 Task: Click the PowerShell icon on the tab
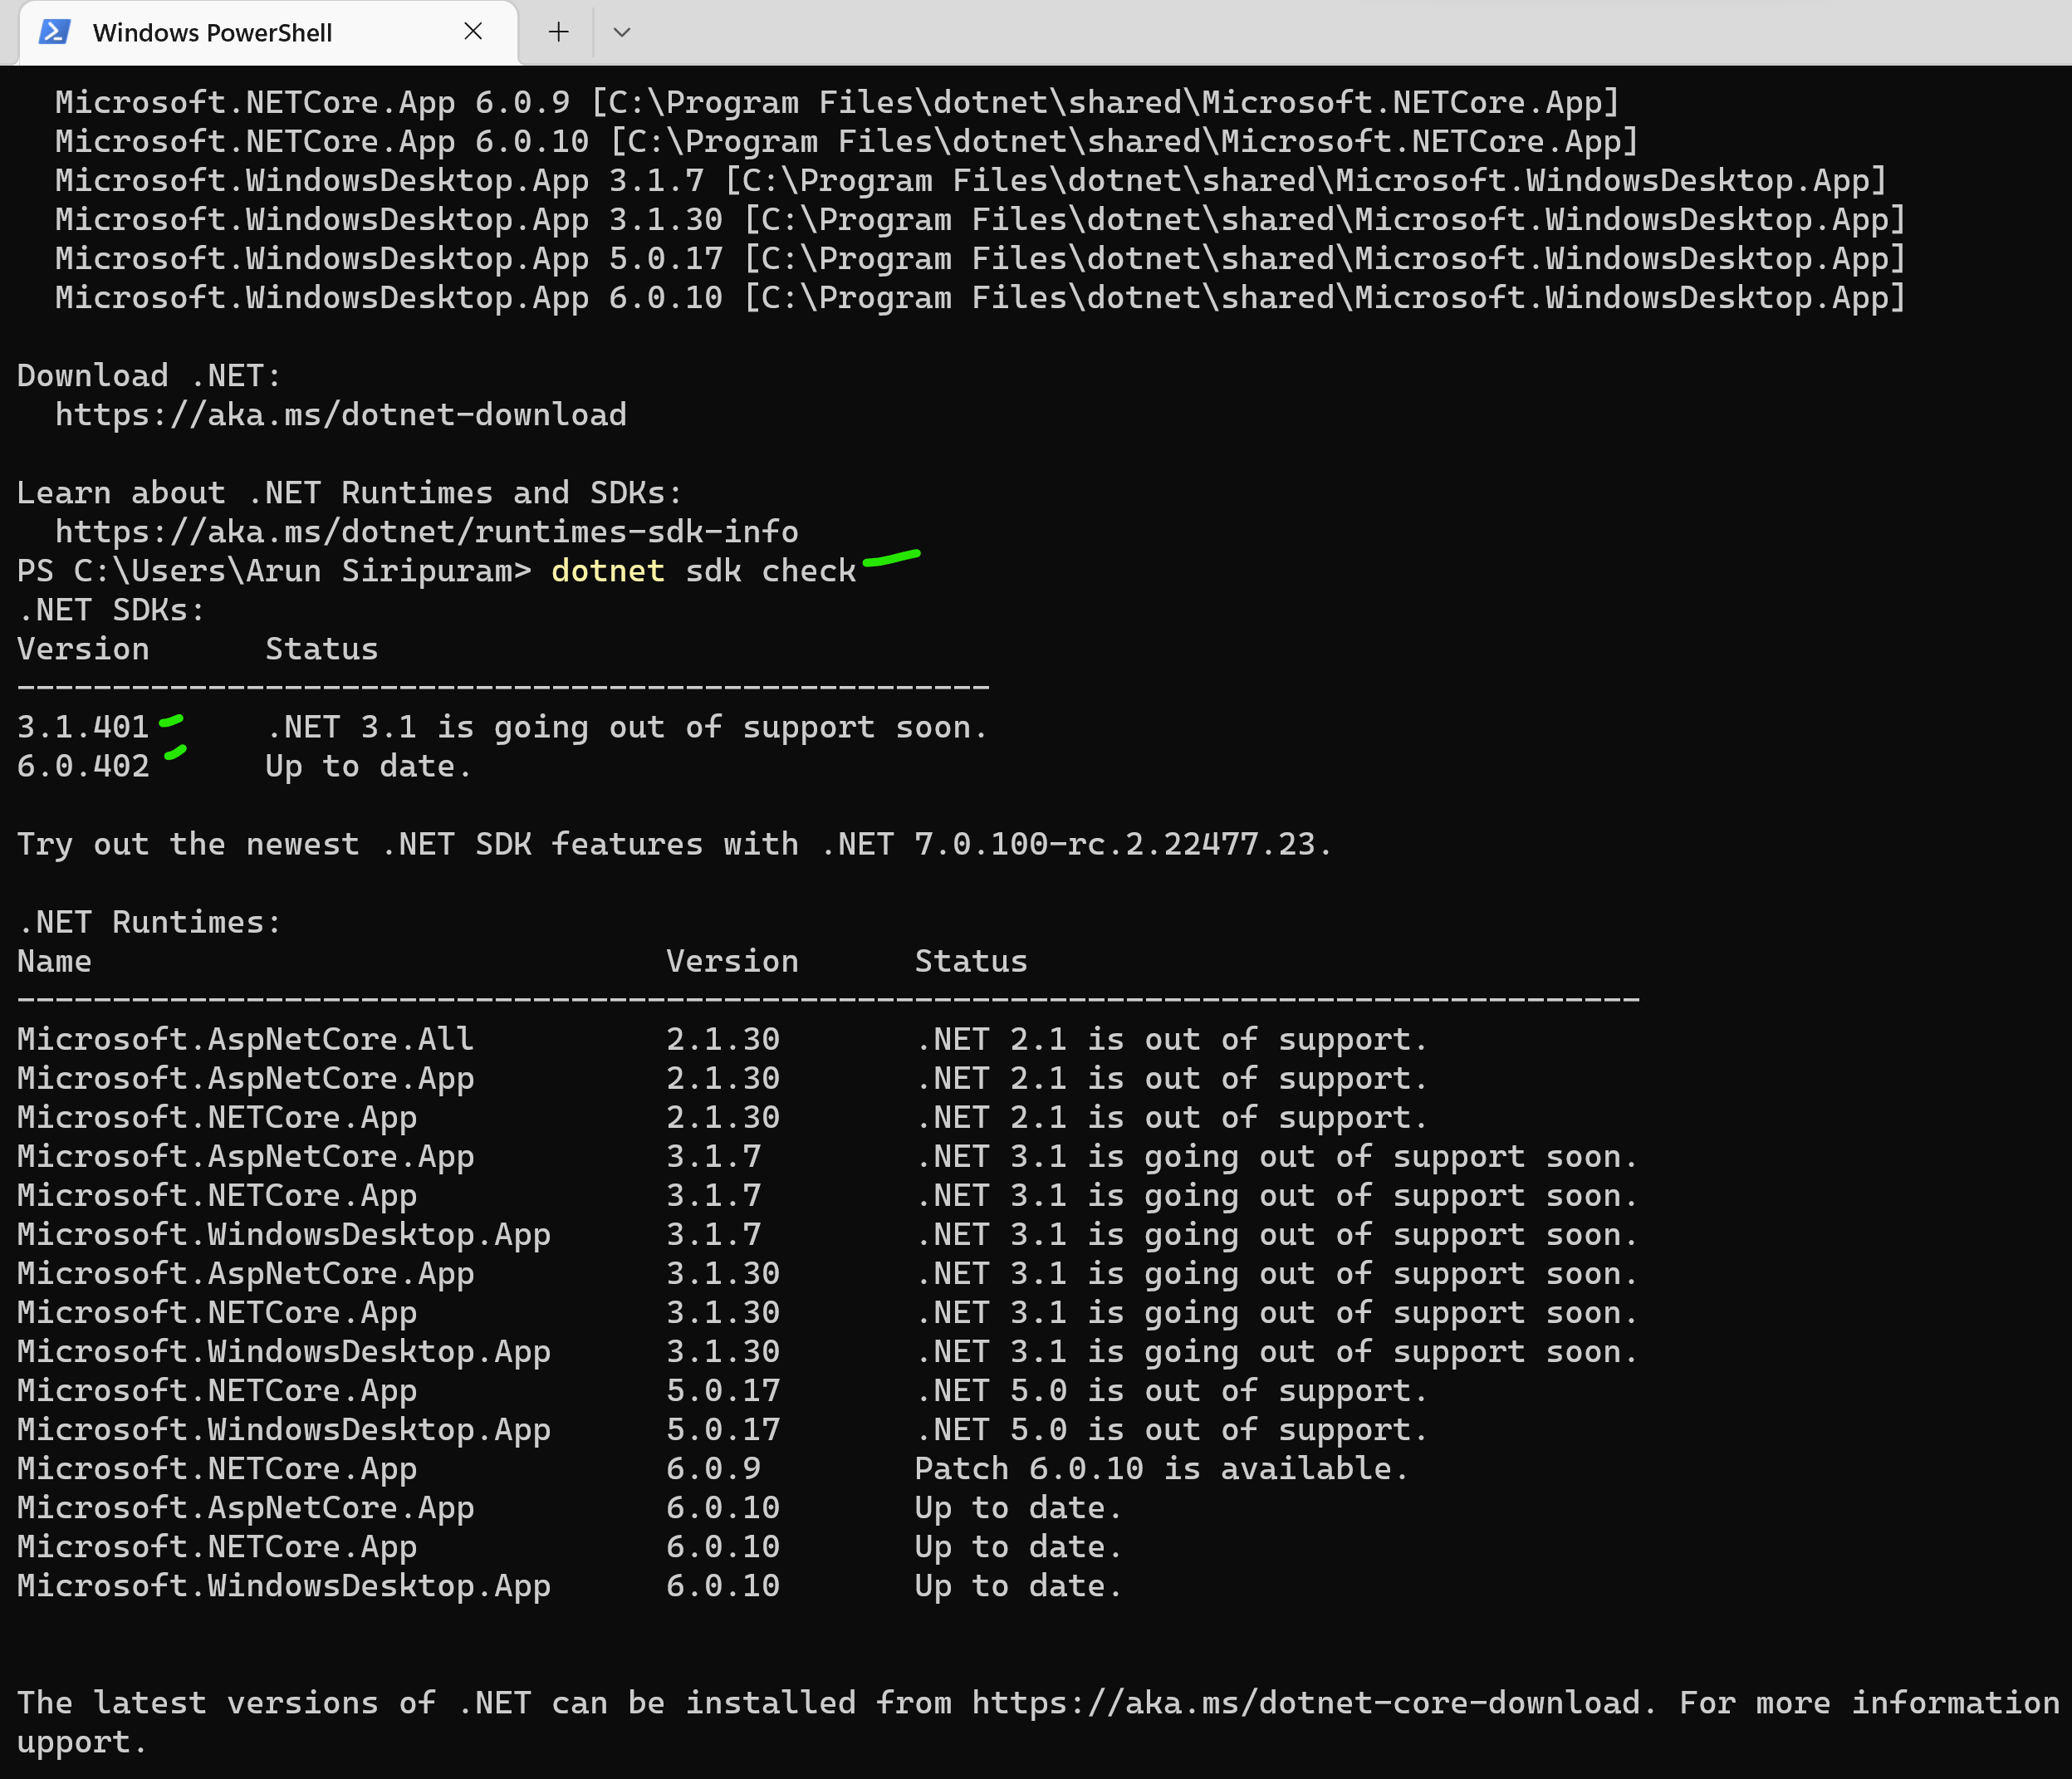click(55, 32)
